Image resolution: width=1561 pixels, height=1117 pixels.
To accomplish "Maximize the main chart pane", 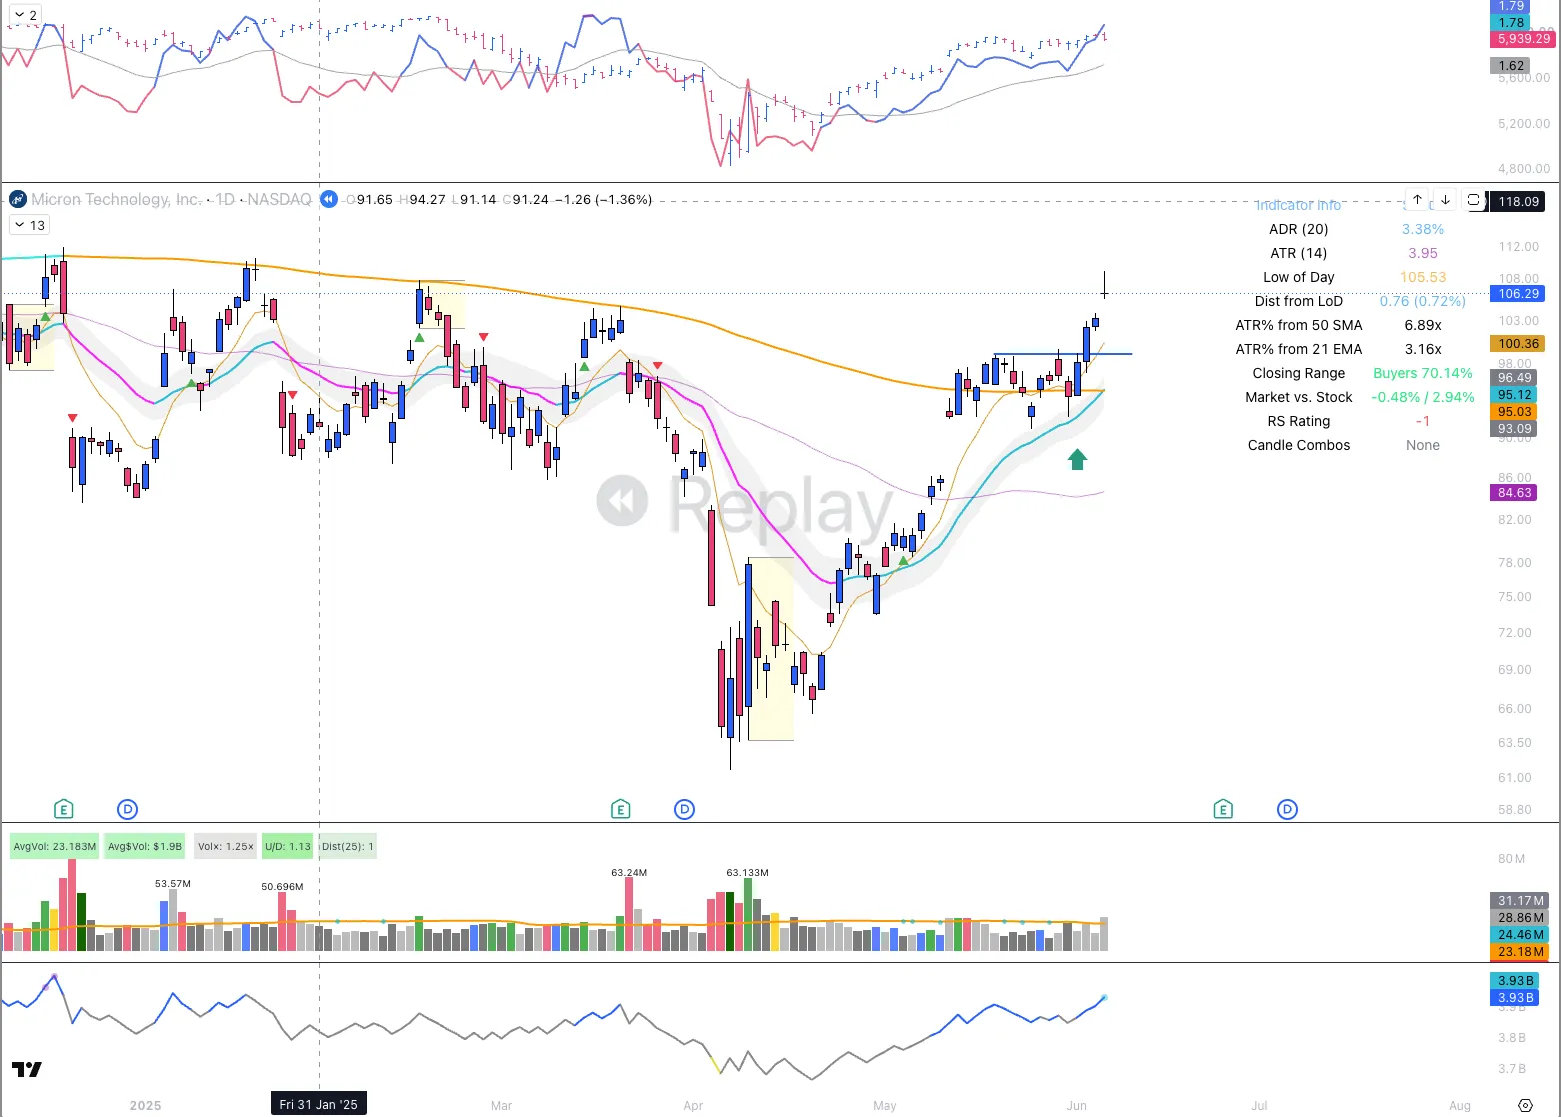I will pyautogui.click(x=1473, y=200).
